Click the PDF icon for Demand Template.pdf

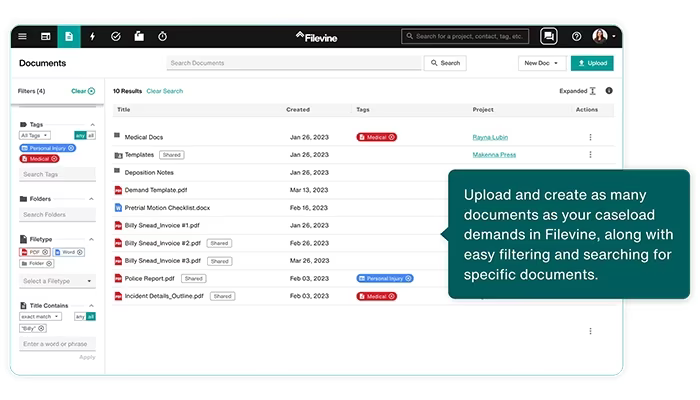point(118,190)
